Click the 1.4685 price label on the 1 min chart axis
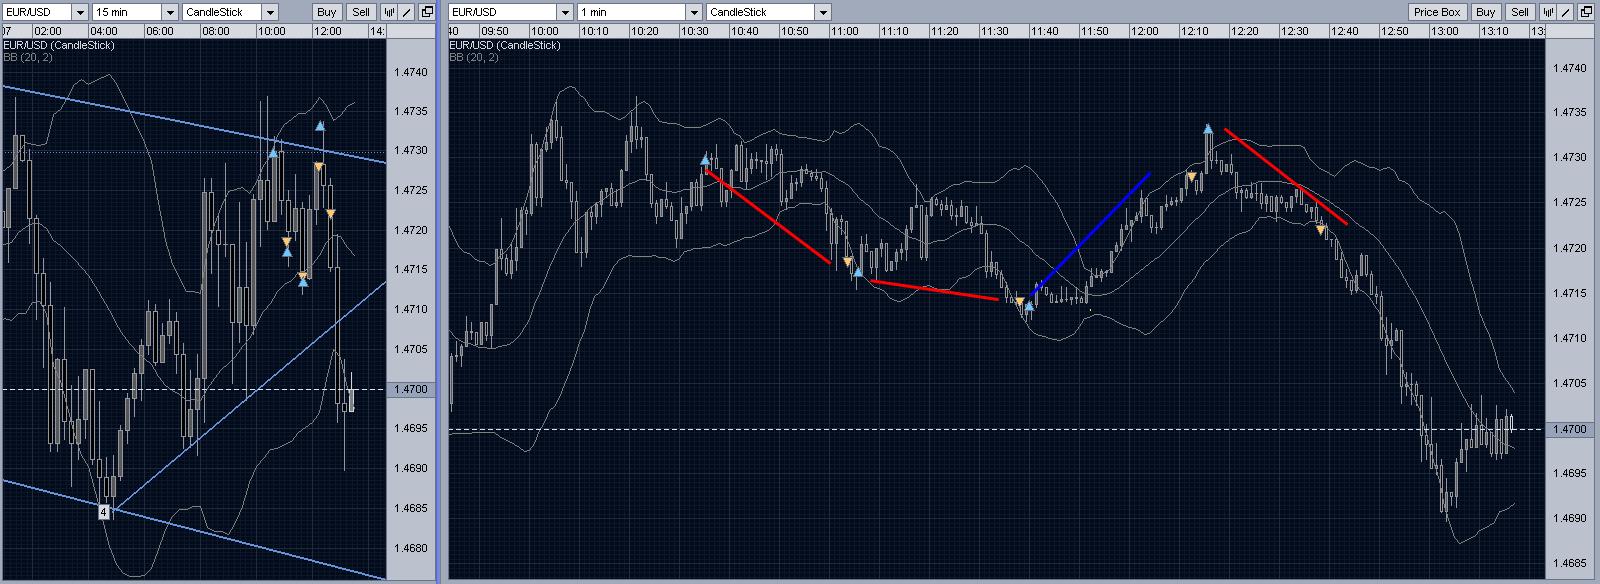1600x584 pixels. [1571, 563]
